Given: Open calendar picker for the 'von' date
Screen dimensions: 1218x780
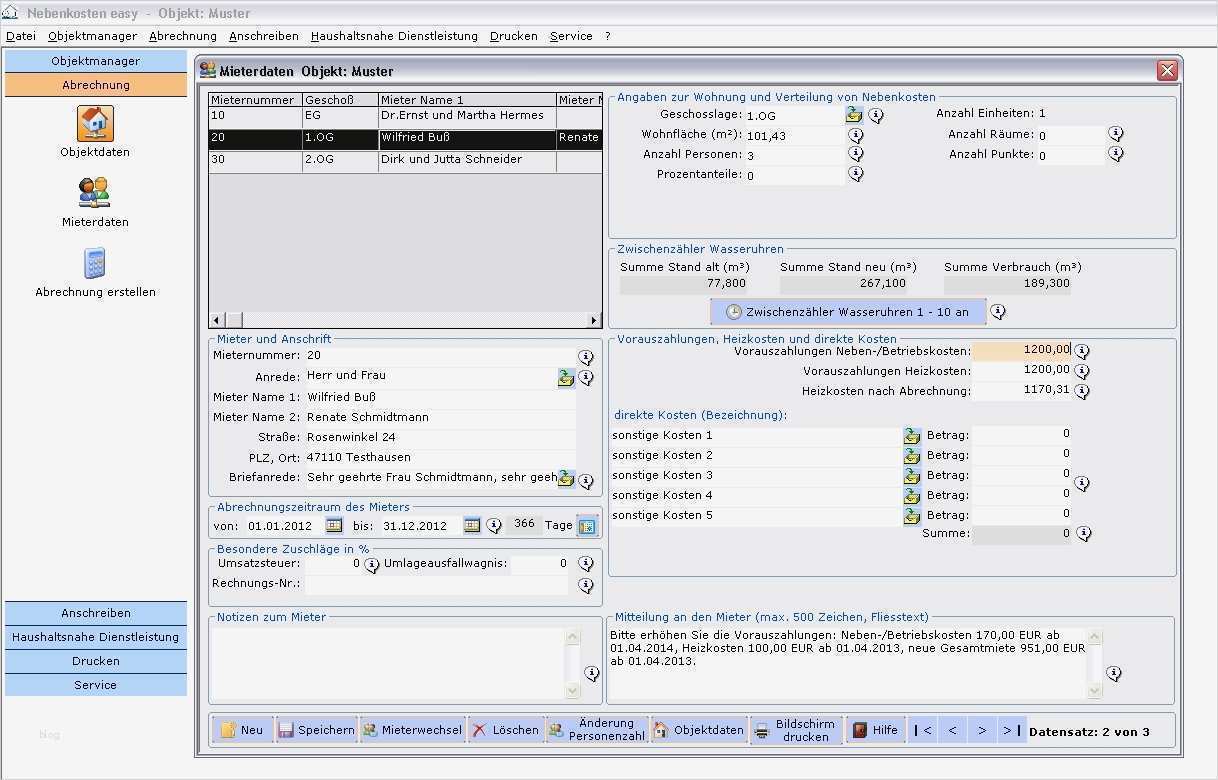Looking at the screenshot, I should point(334,525).
